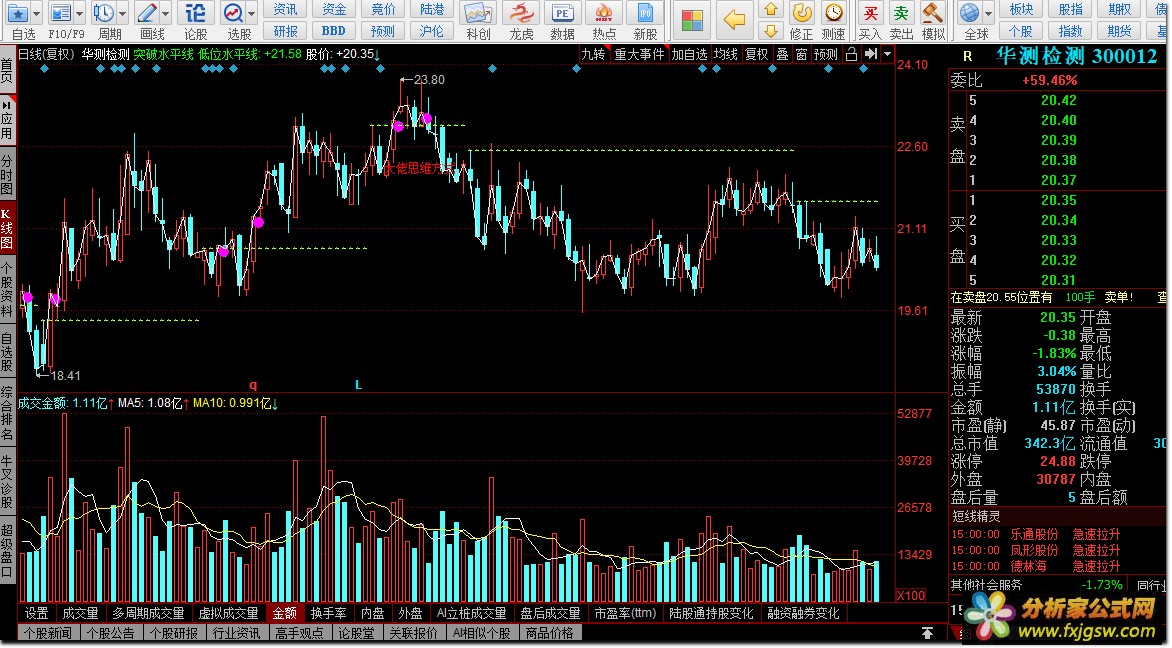Click the 资讯 news button
The height and width of the screenshot is (648, 1172).
(285, 10)
